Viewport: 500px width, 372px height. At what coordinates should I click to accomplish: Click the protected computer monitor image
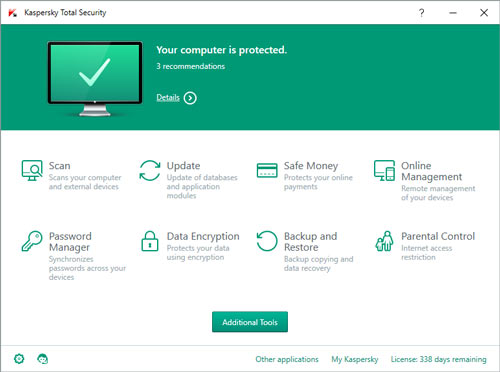point(95,79)
